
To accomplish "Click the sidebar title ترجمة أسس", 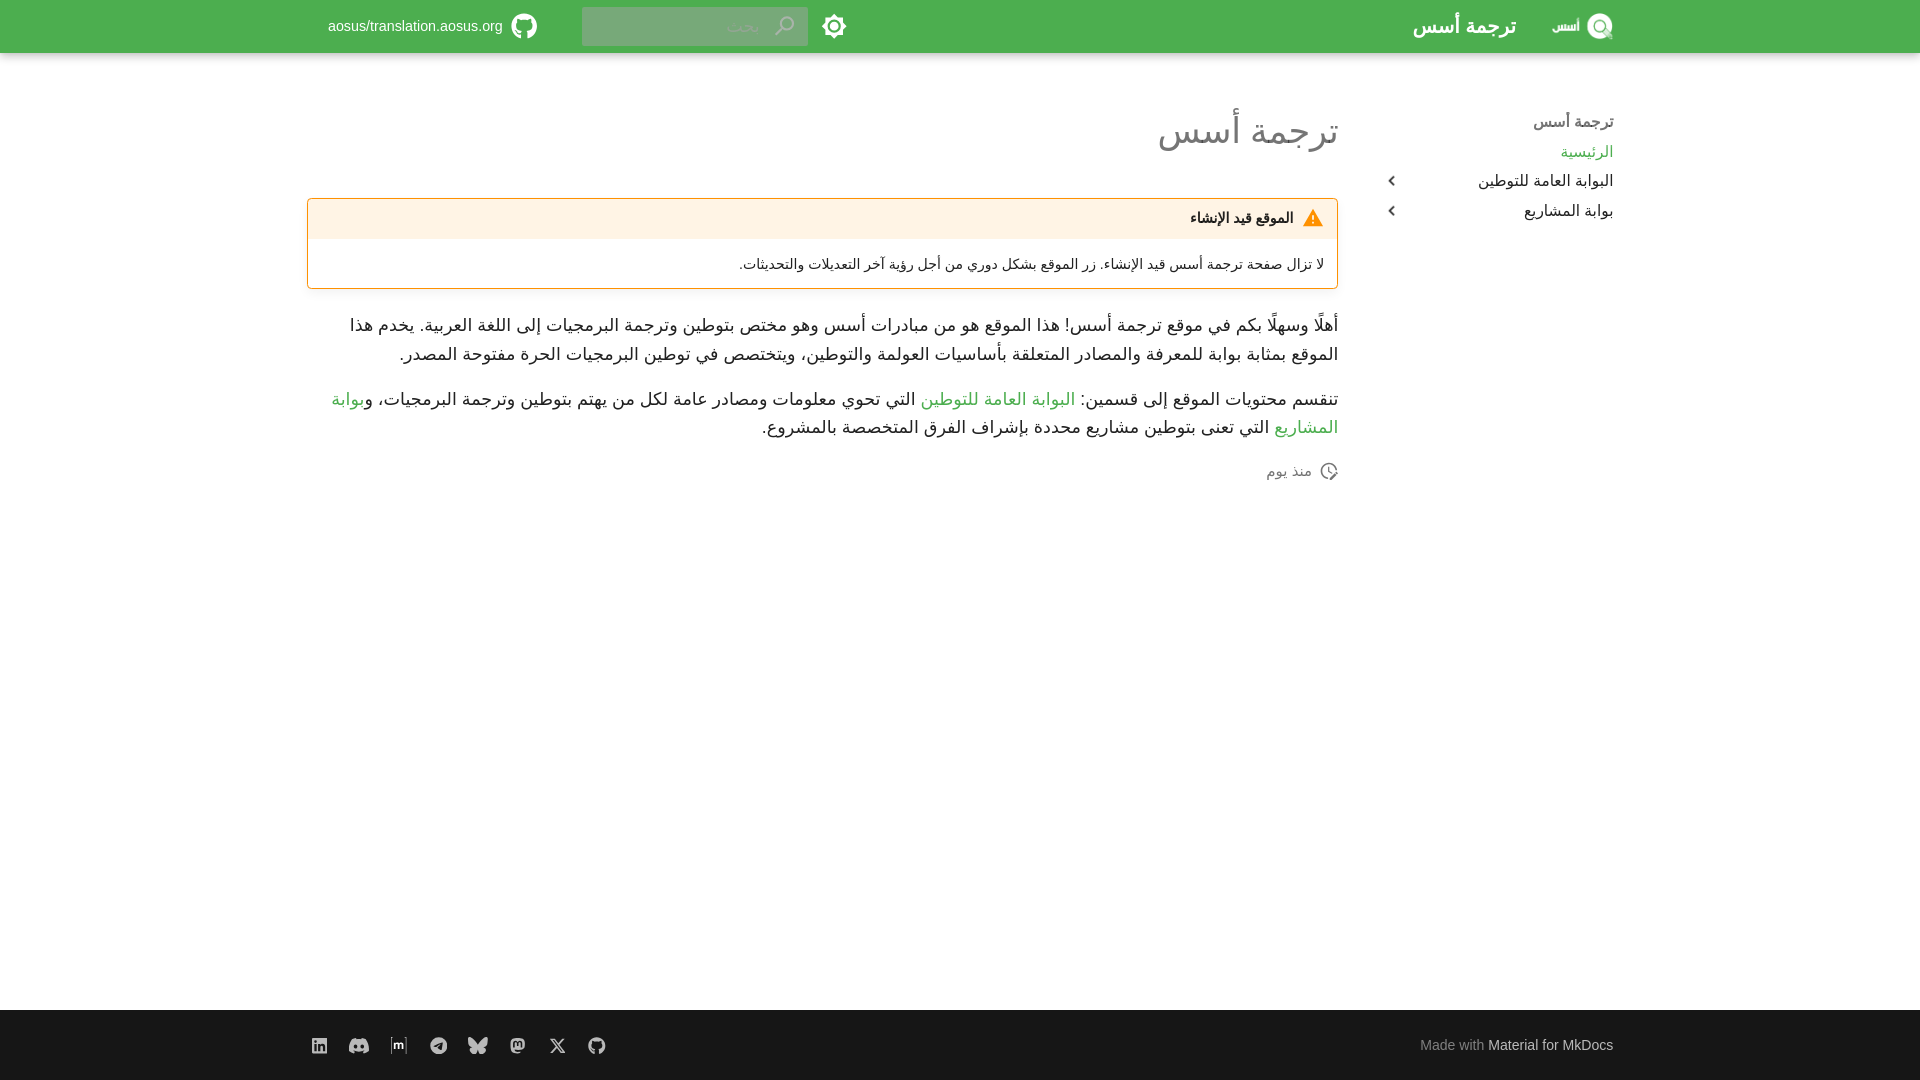I will pyautogui.click(x=1573, y=122).
